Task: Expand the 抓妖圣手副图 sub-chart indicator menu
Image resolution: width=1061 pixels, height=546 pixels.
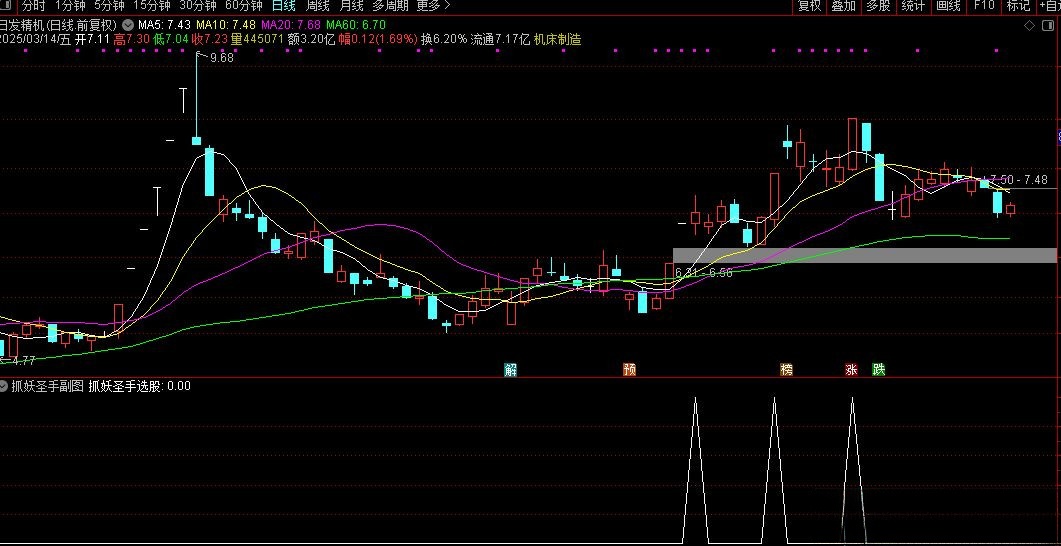Action: (5, 386)
